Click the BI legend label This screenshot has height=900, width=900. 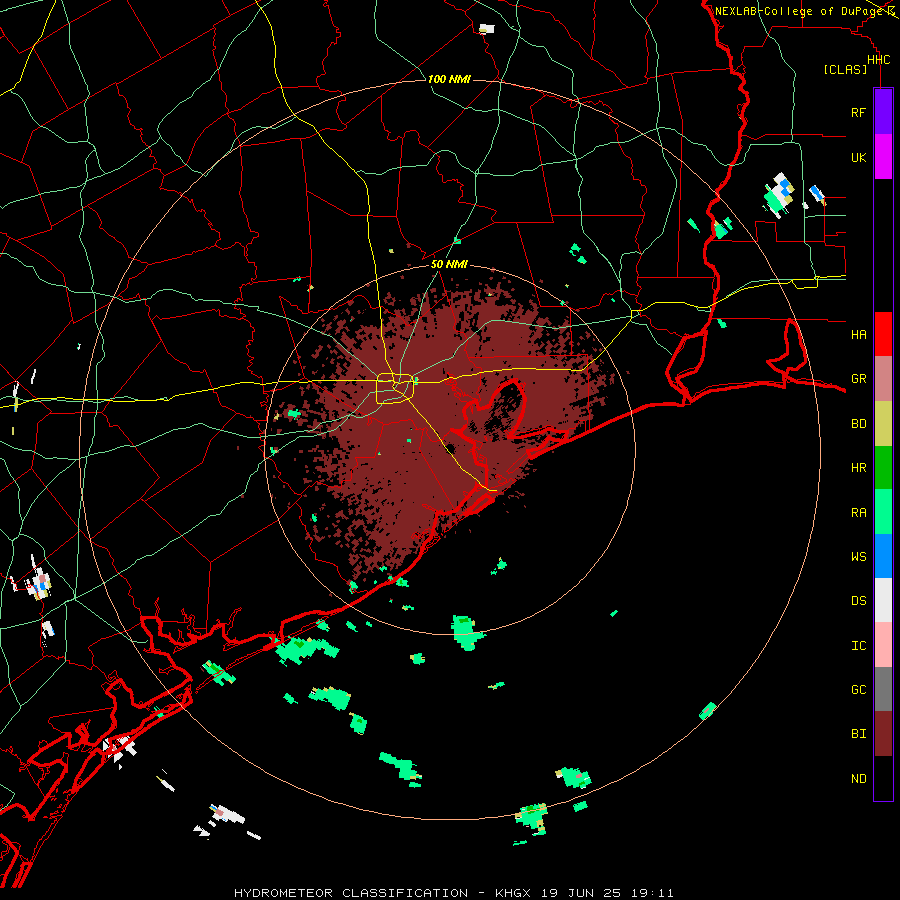click(858, 734)
